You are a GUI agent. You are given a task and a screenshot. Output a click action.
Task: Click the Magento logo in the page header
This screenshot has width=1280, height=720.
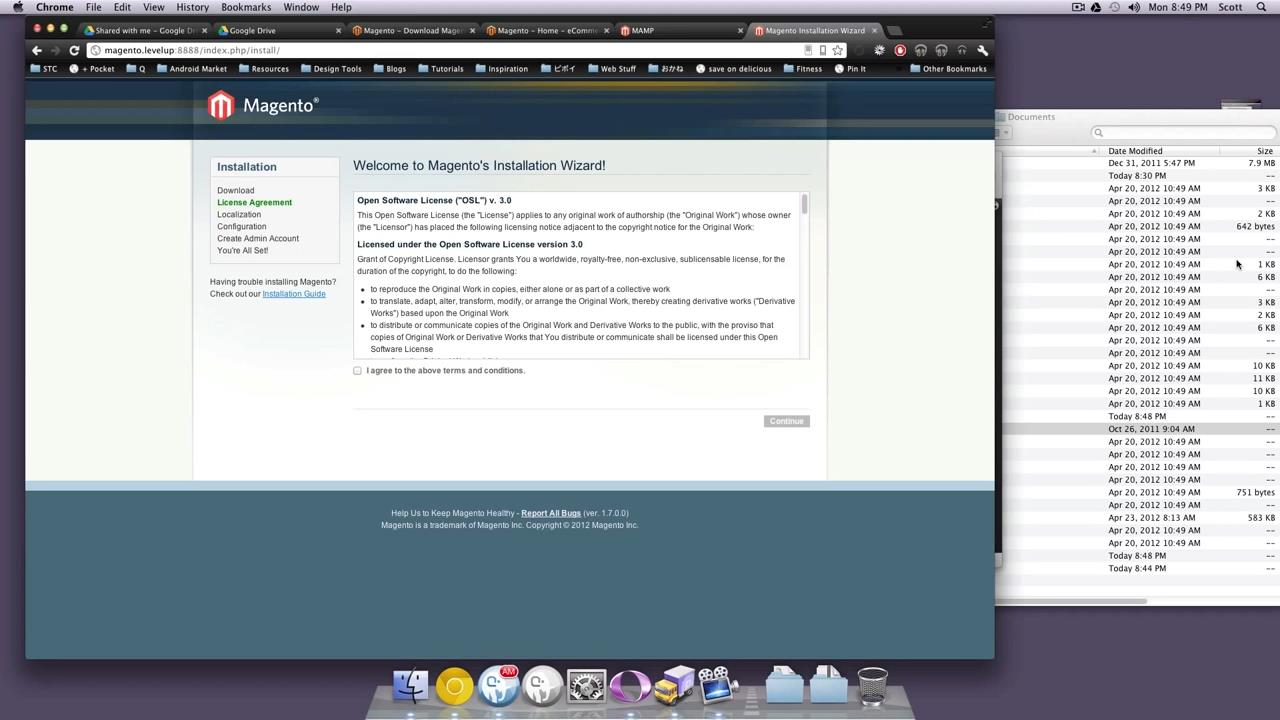263,105
